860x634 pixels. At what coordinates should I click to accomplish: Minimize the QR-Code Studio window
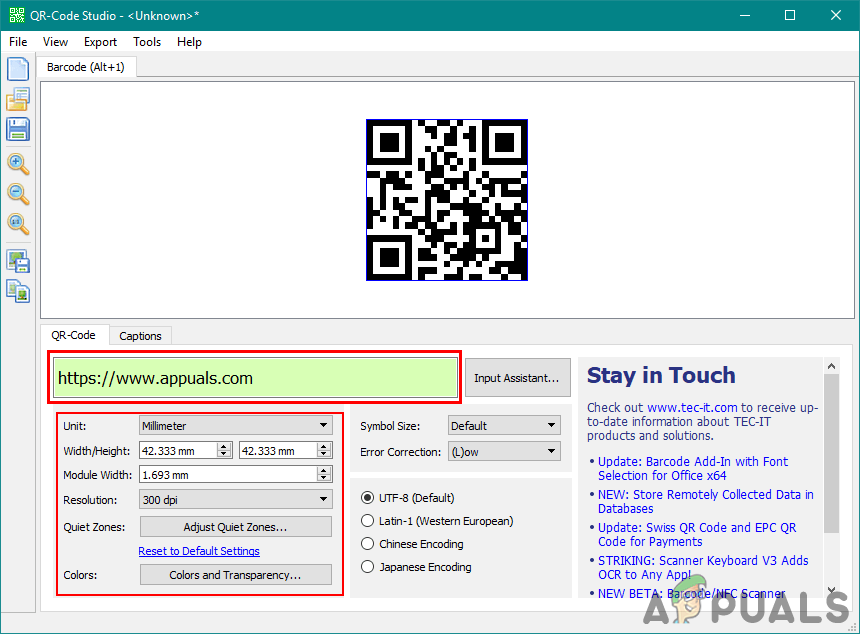(x=745, y=15)
